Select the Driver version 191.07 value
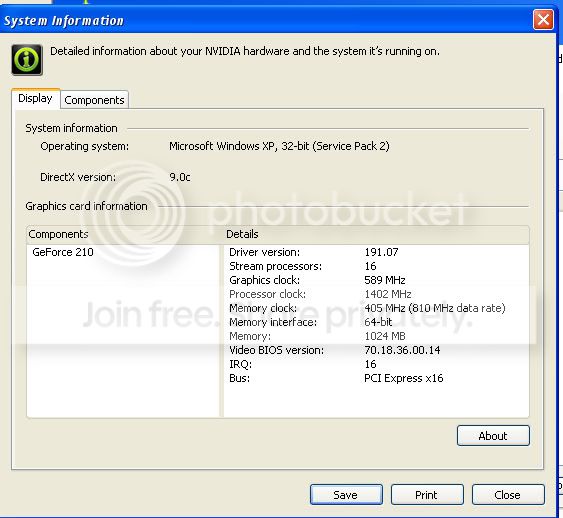The width and height of the screenshot is (563, 518). (x=381, y=252)
